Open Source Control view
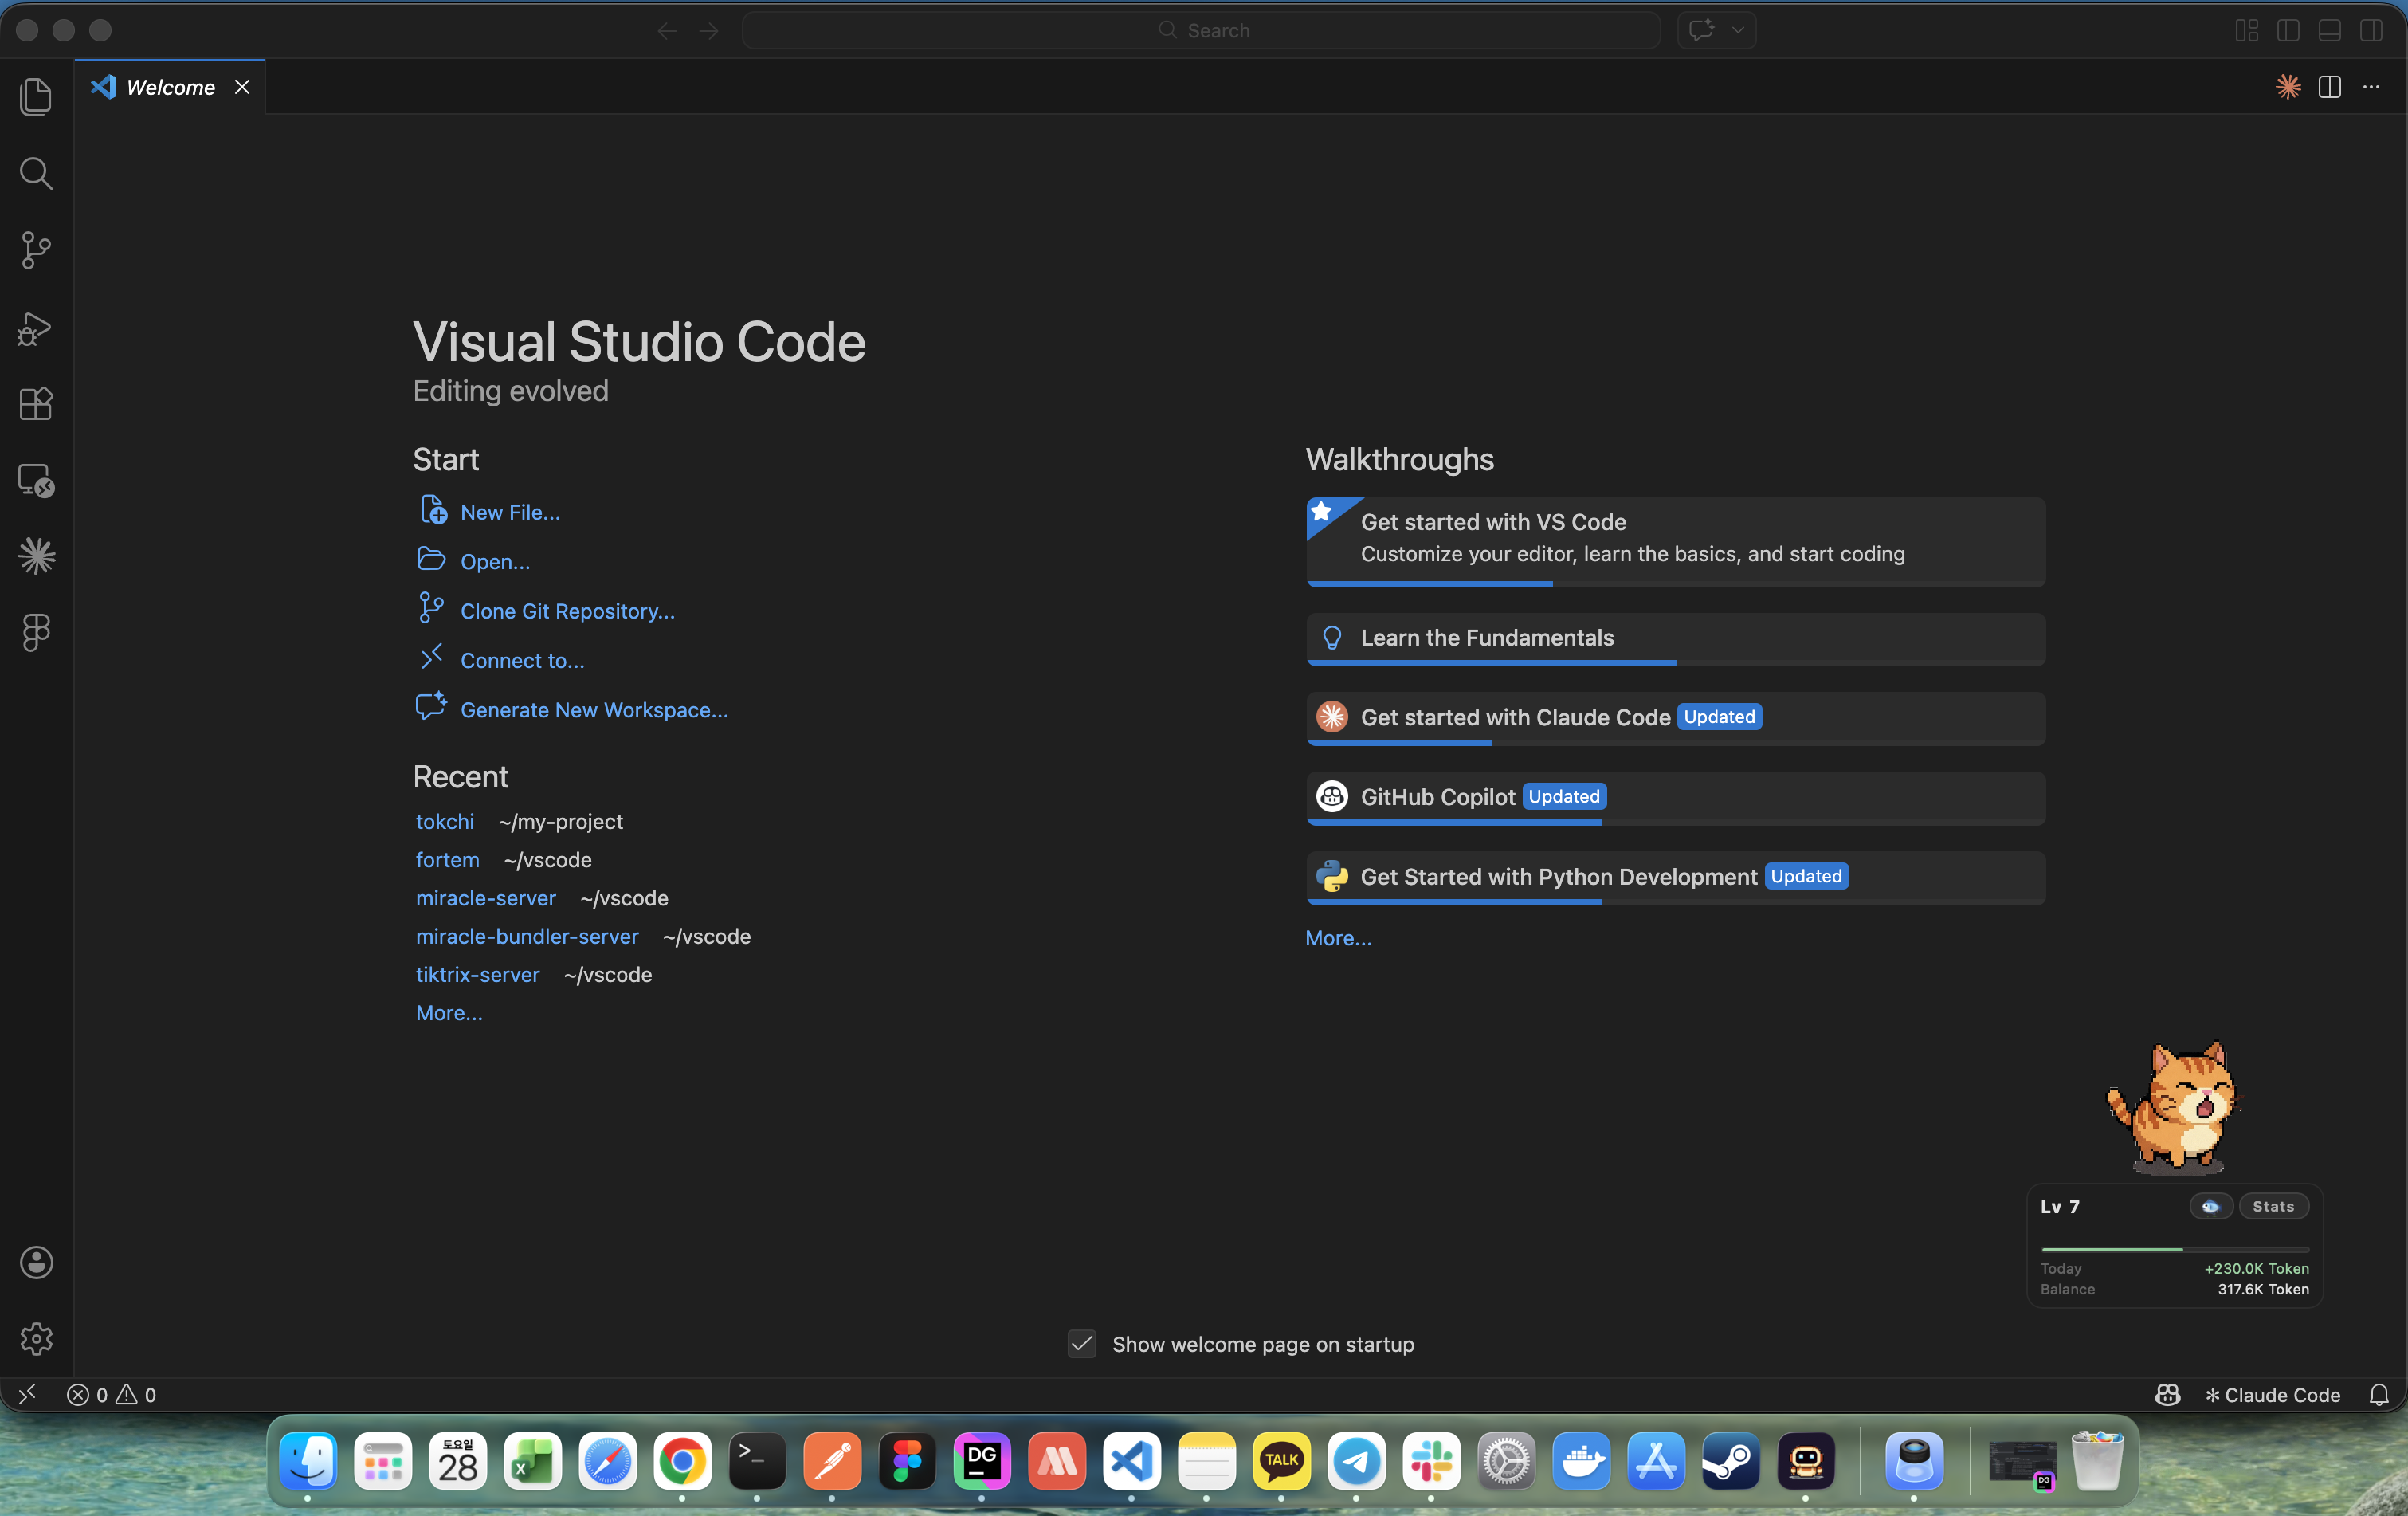2408x1516 pixels. point(36,250)
